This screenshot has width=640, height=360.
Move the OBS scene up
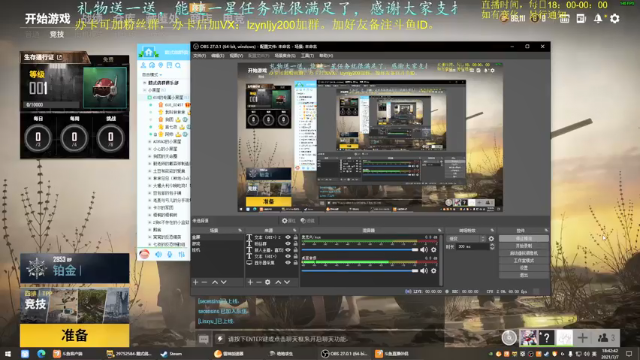(215, 282)
